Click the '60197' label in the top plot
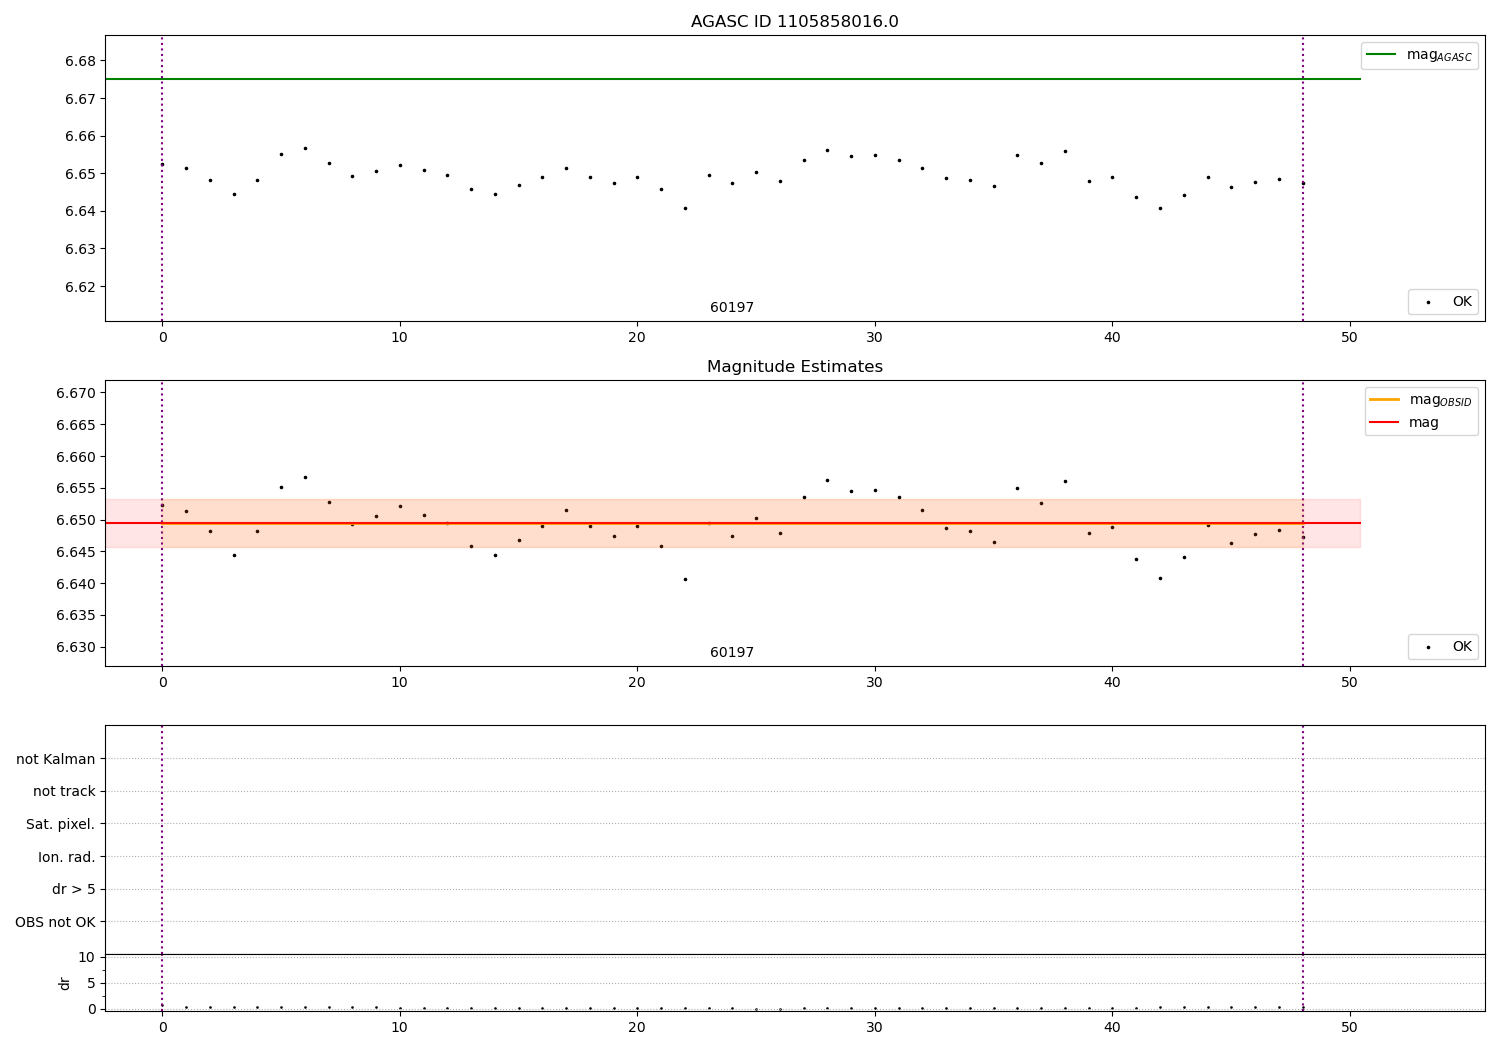This screenshot has width=1500, height=1050. (732, 308)
